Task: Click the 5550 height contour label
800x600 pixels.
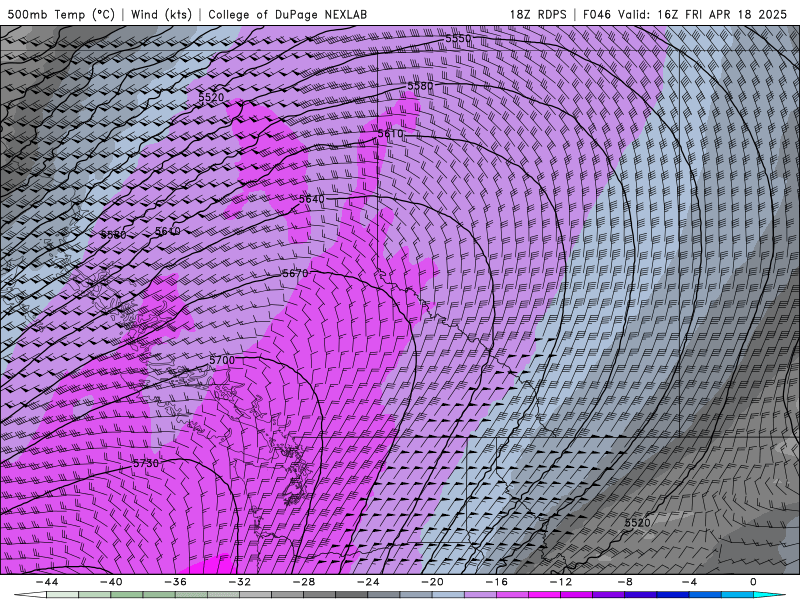Action: pyautogui.click(x=458, y=38)
